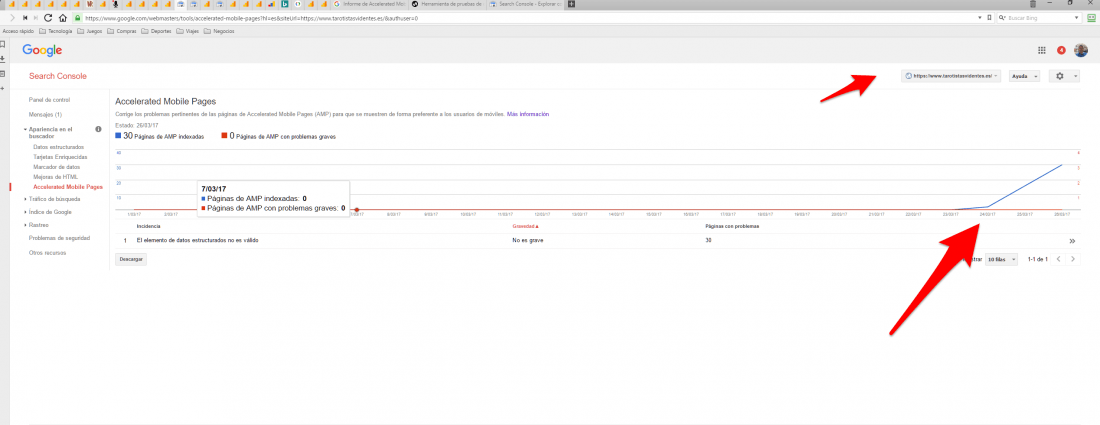Open the notes panel icon in side strip
The width and height of the screenshot is (1100, 425).
[x=4, y=73]
